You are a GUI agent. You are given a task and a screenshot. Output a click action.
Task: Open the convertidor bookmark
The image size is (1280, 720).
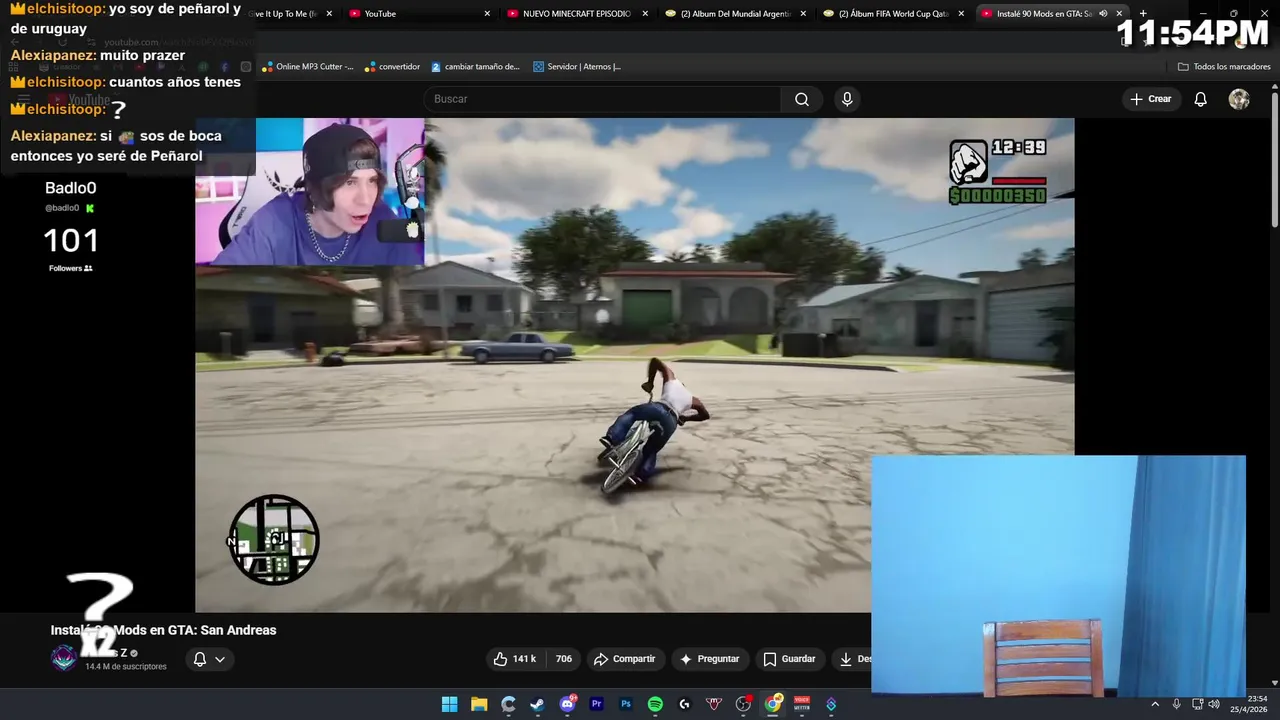(392, 67)
